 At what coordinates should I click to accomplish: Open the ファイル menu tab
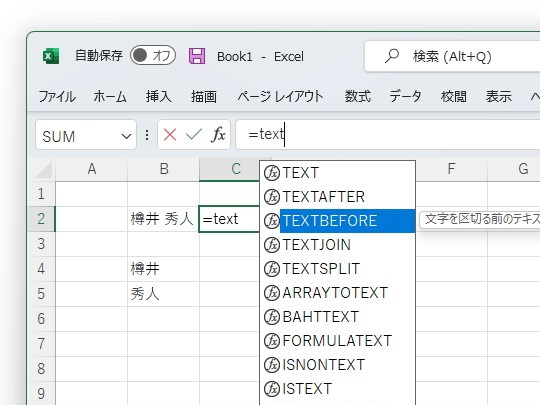(x=57, y=96)
